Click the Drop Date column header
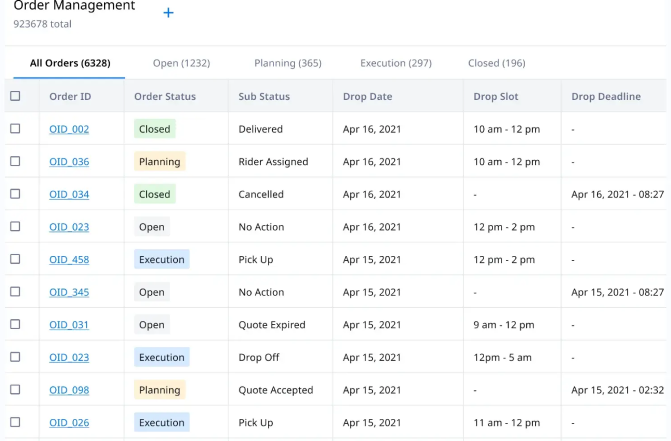The width and height of the screenshot is (671, 441). (367, 97)
